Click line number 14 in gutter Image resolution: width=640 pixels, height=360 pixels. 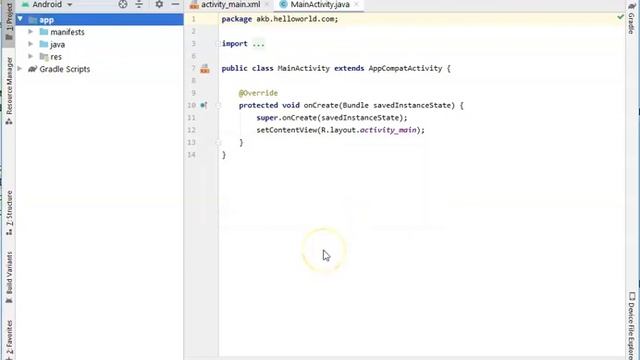(x=191, y=155)
